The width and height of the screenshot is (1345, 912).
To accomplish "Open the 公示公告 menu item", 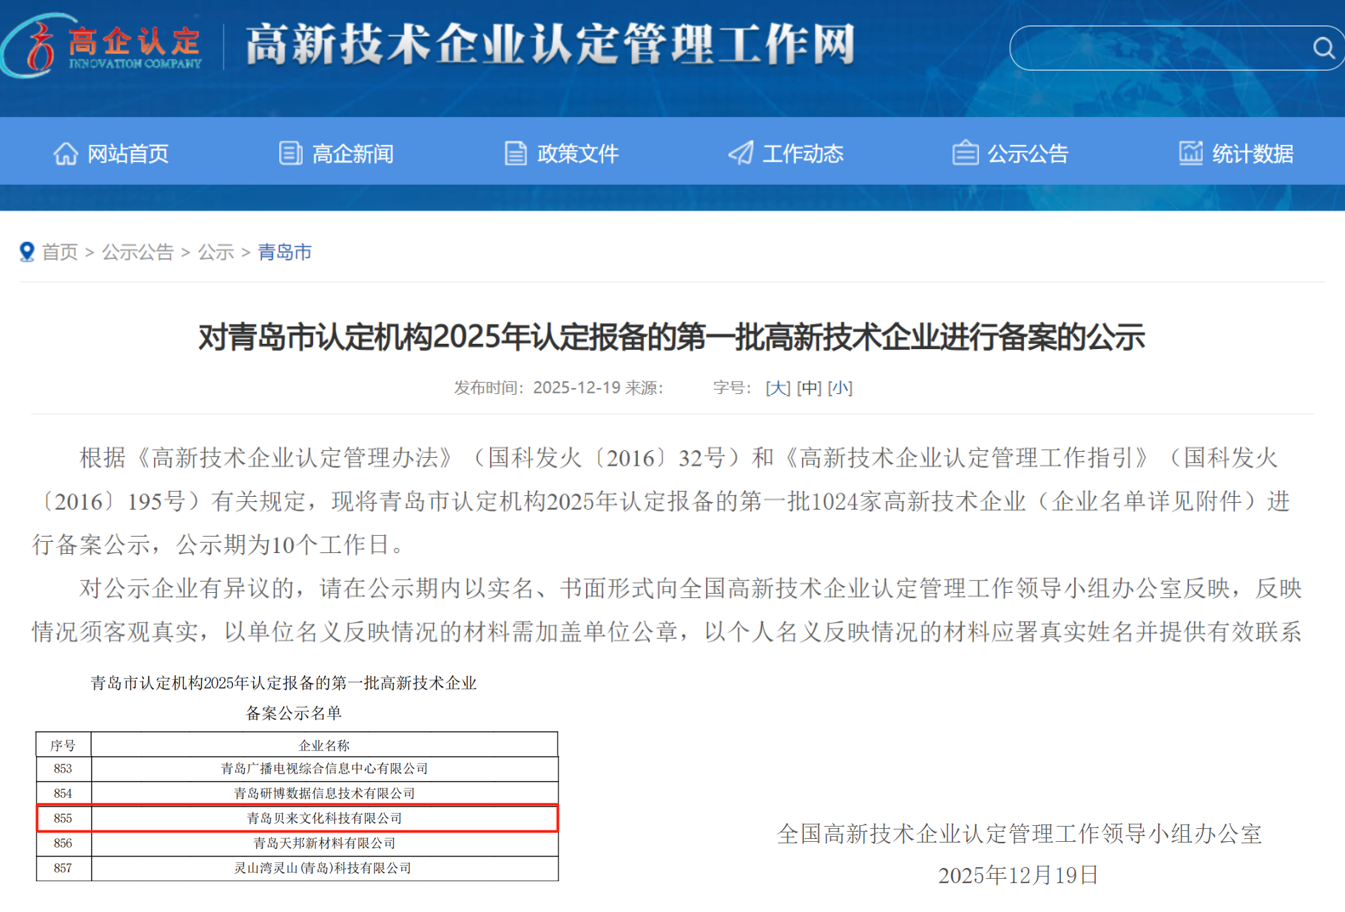I will tap(1027, 153).
